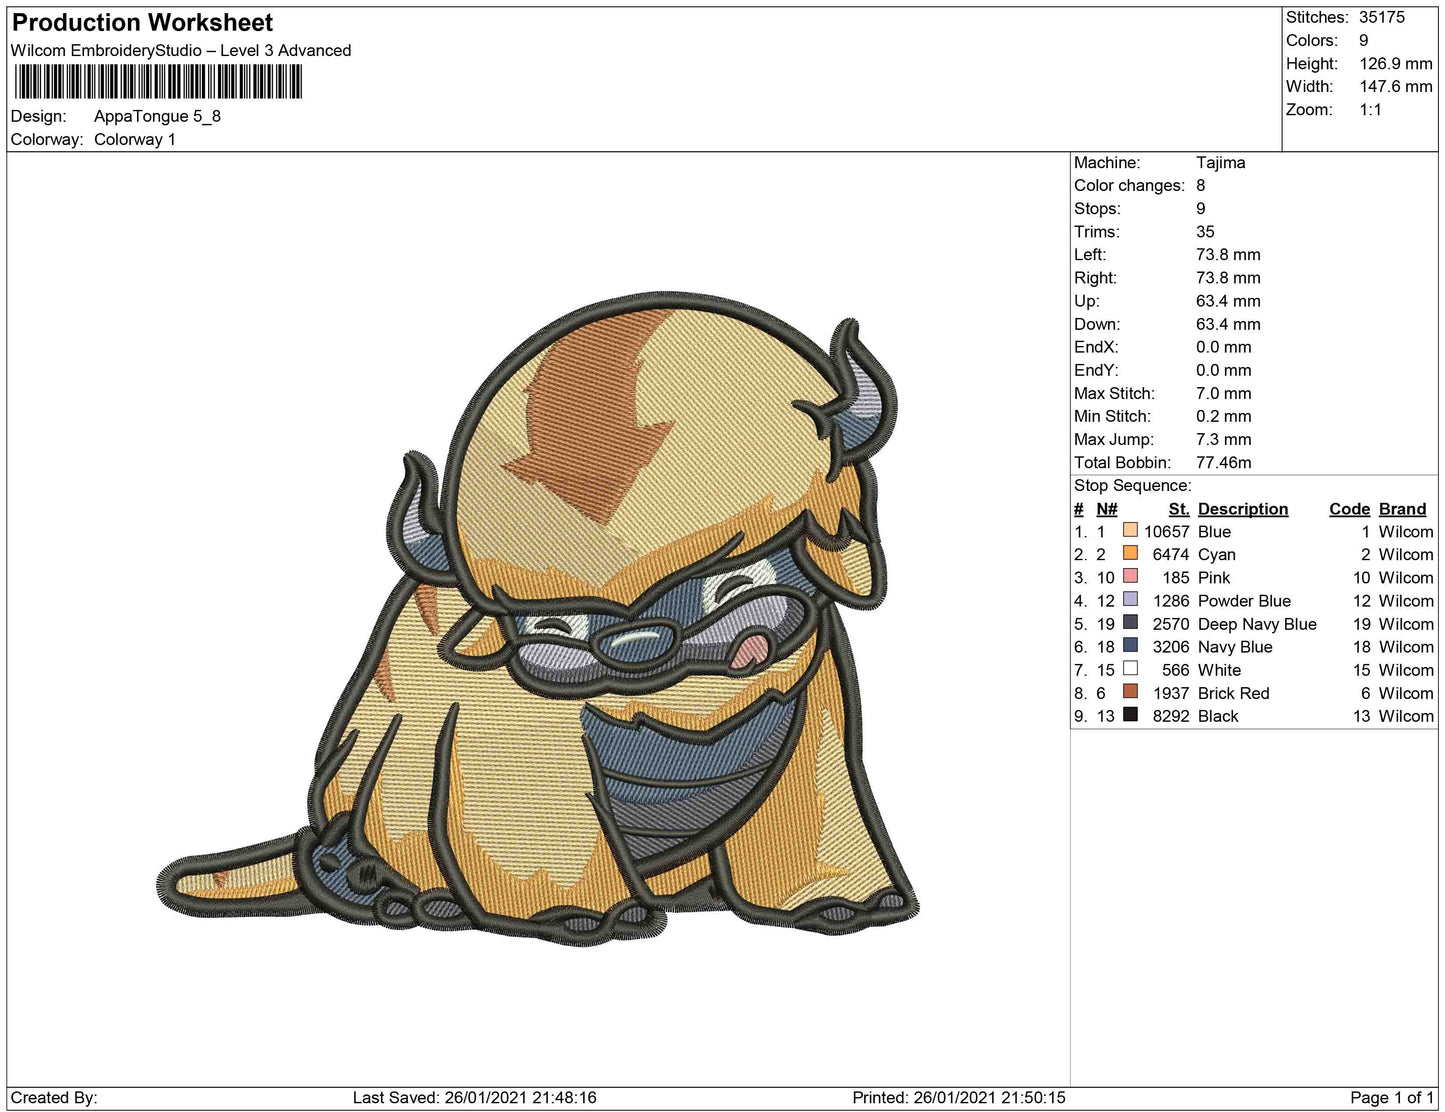Click the N# column header

tap(1106, 509)
